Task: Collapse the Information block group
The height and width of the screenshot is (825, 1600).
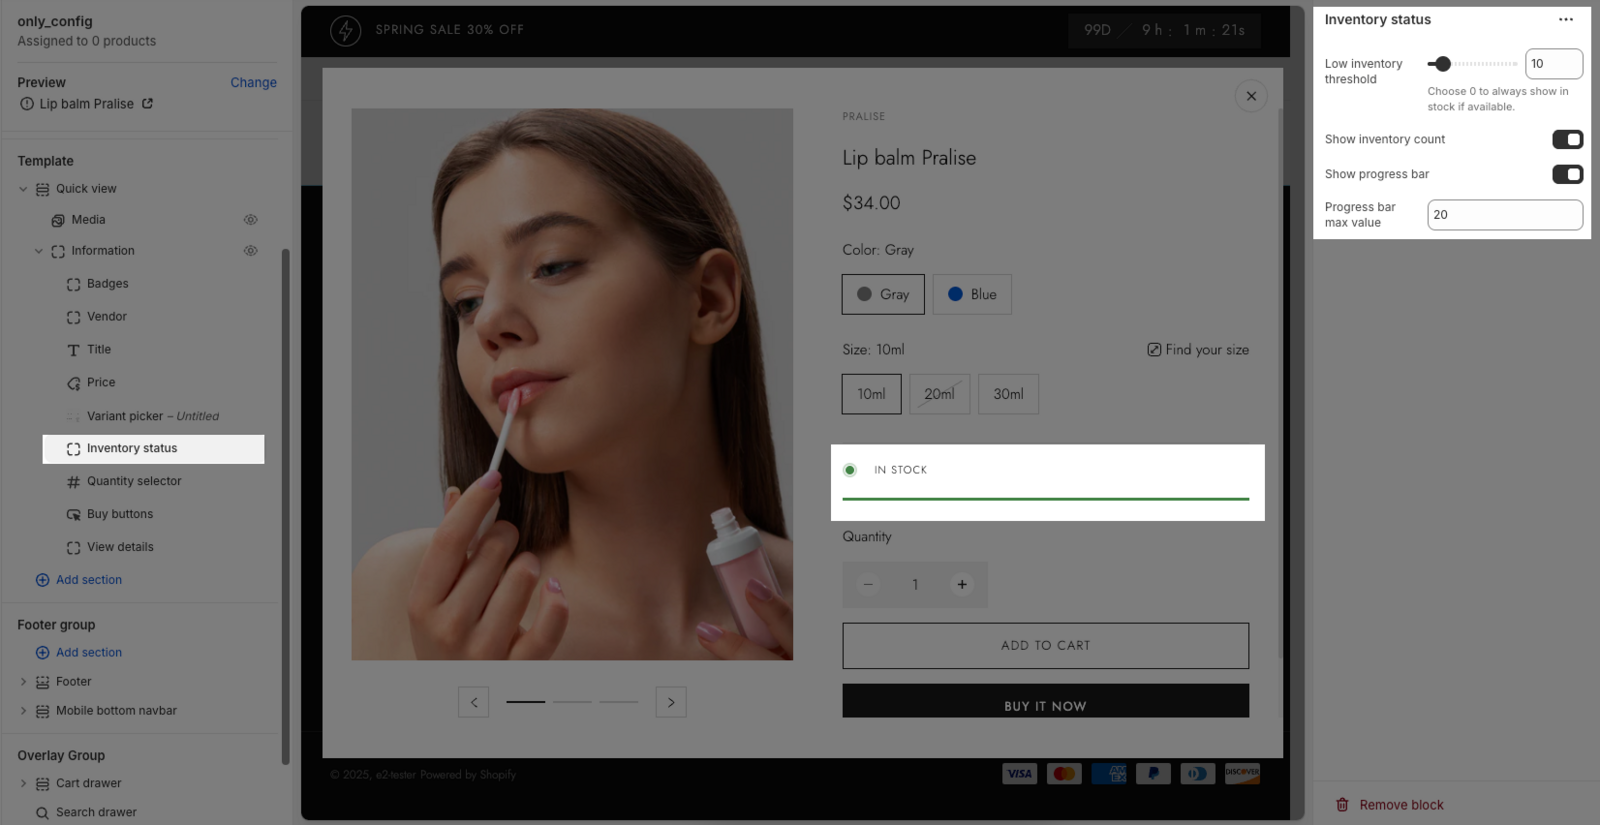Action: (x=39, y=251)
